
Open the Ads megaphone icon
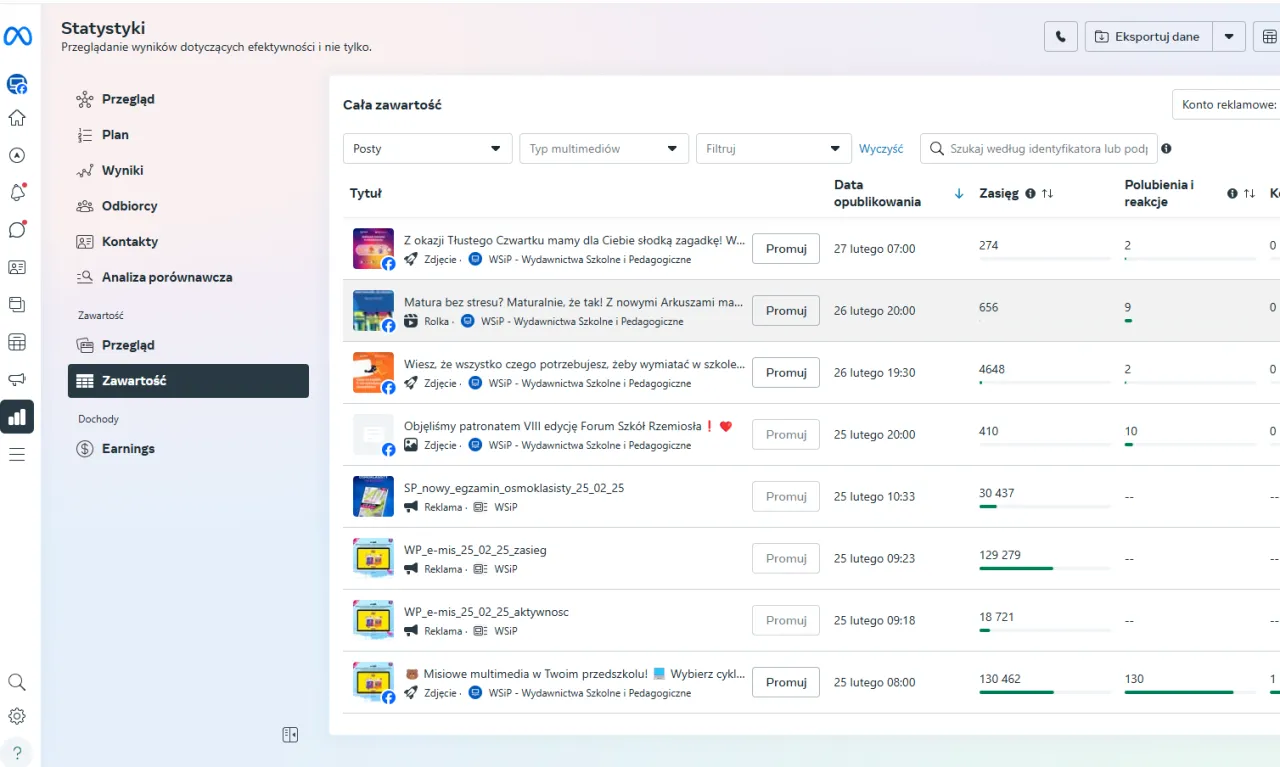coord(17,379)
